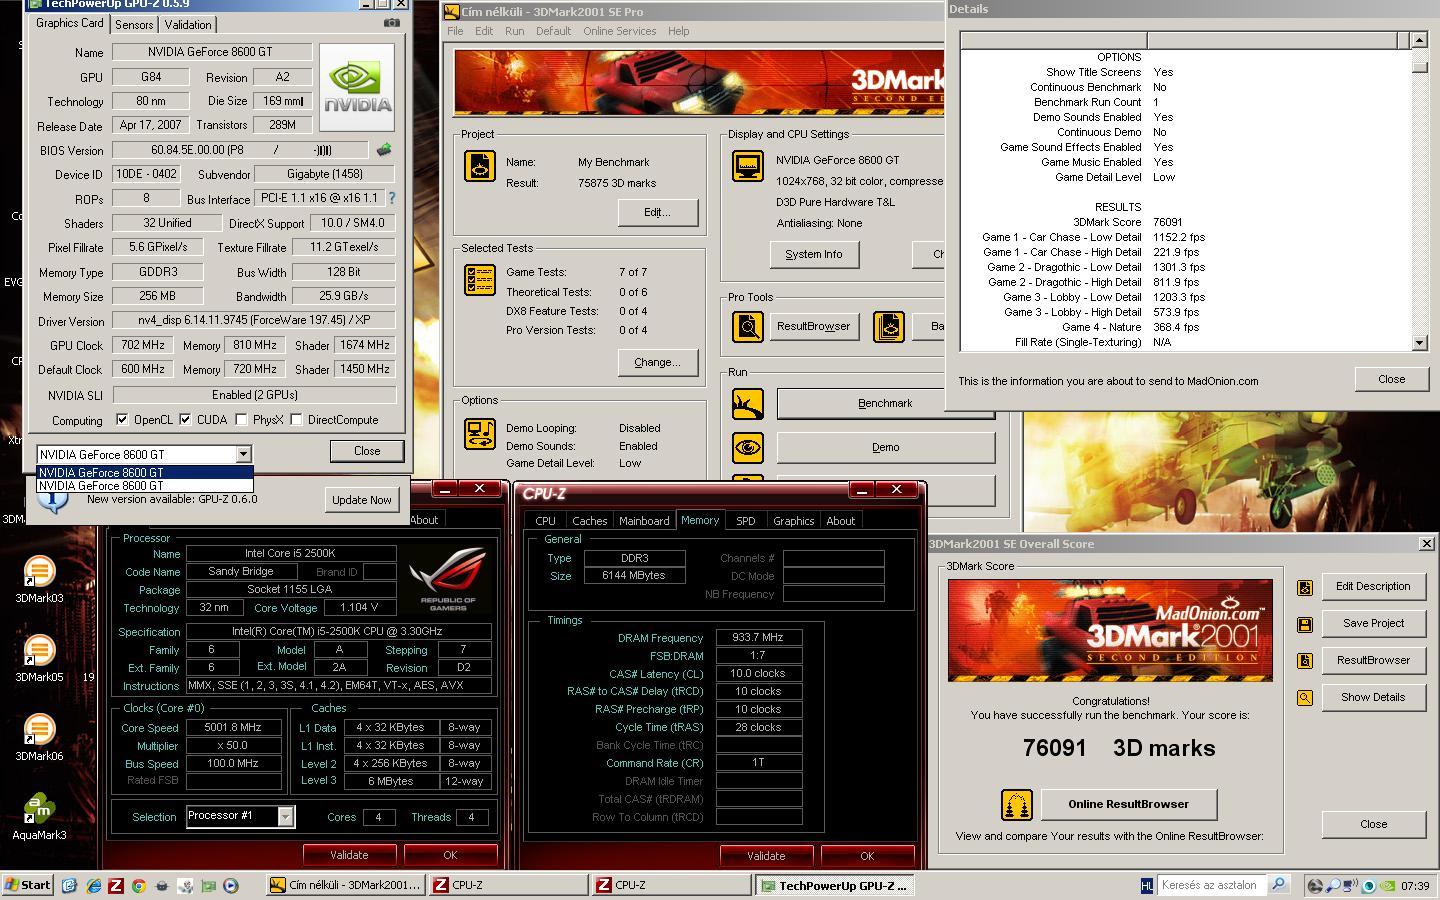Viewport: 1440px width, 900px height.
Task: Select the second GeForce 8600 GT list entry
Action: [145, 485]
